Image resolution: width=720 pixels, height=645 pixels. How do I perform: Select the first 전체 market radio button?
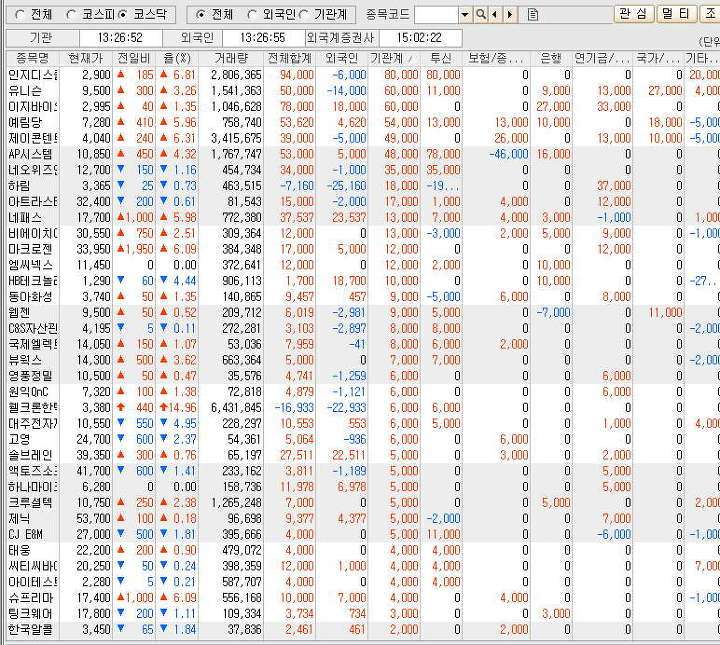[x=20, y=15]
